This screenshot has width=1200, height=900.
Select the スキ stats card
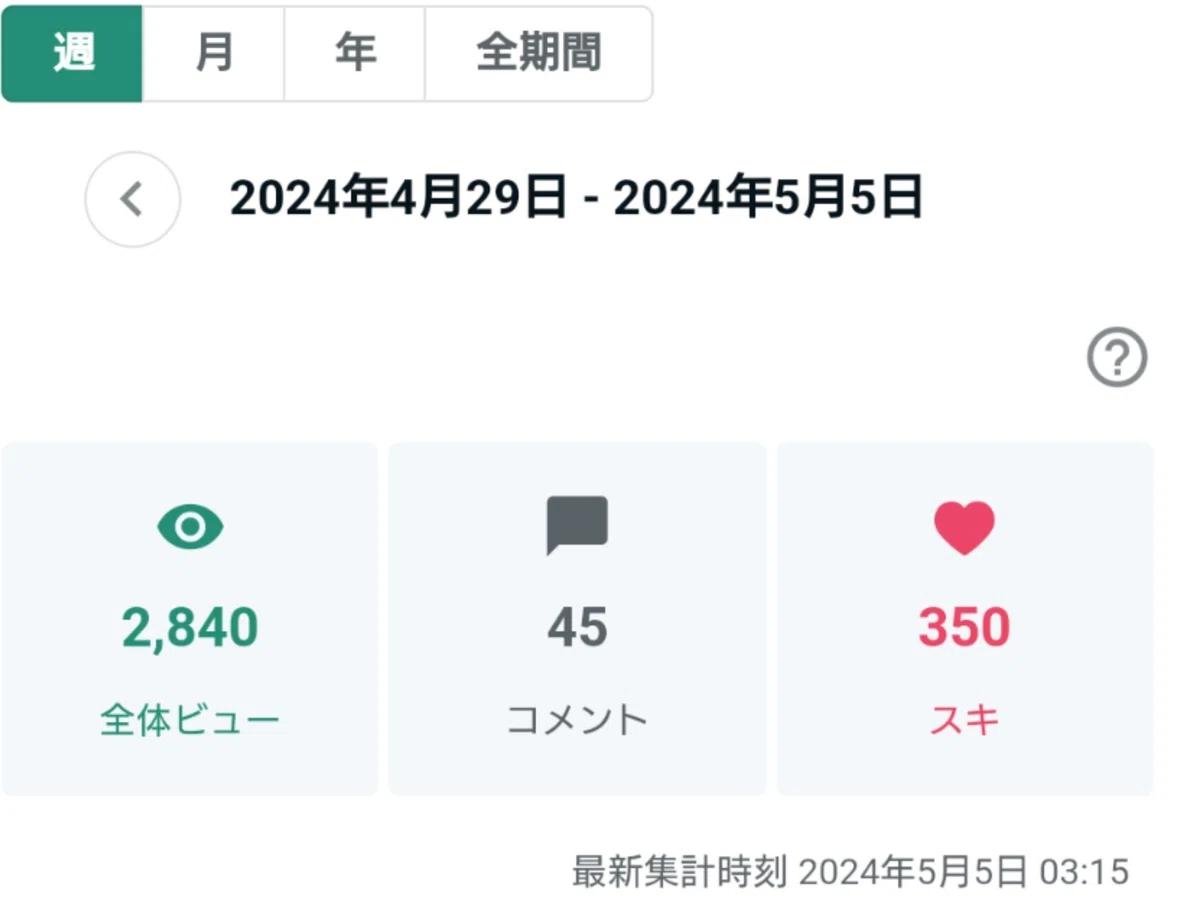[x=965, y=619]
